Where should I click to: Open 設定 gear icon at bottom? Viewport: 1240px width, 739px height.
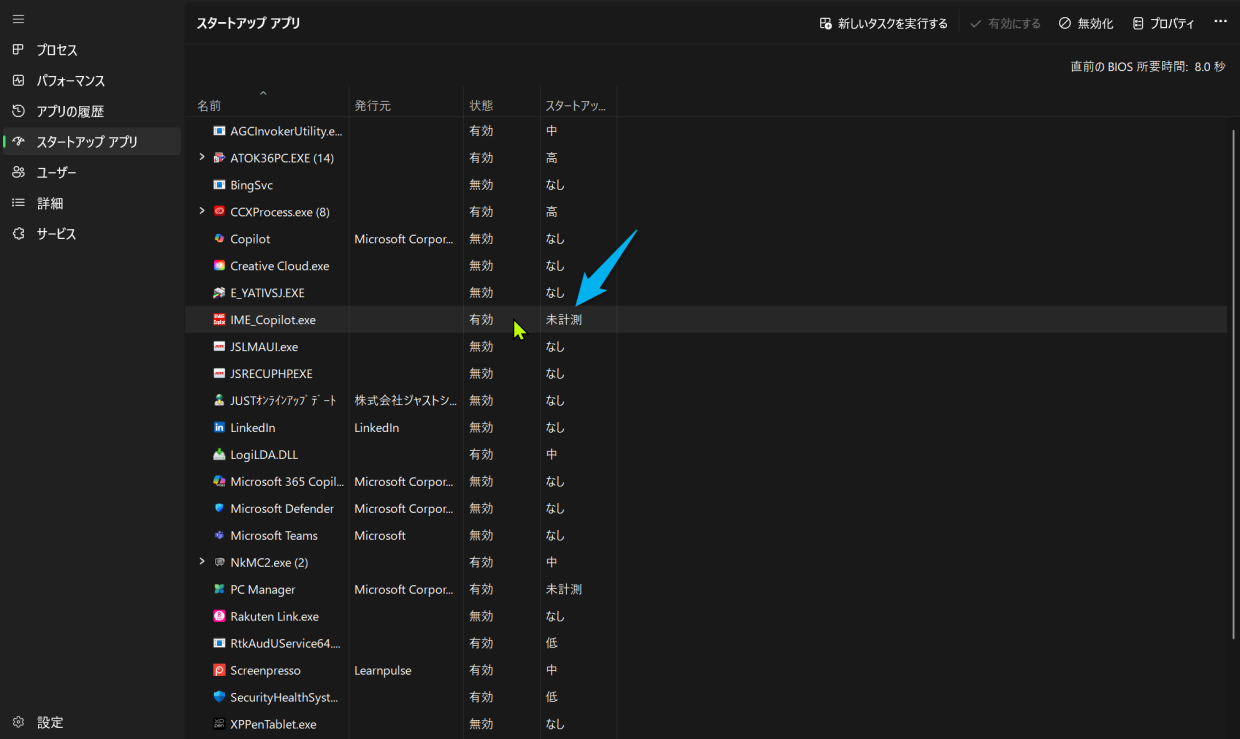[18, 722]
